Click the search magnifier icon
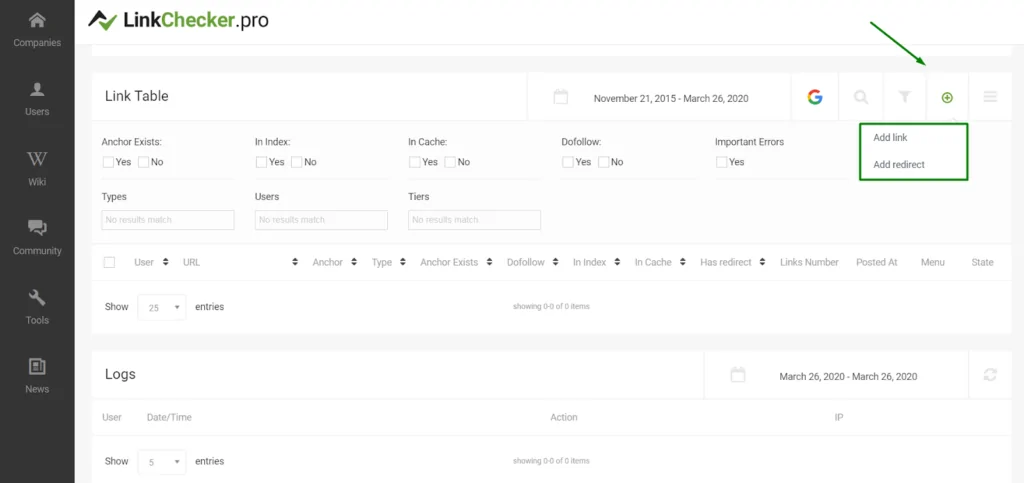Image resolution: width=1024 pixels, height=483 pixels. [861, 97]
